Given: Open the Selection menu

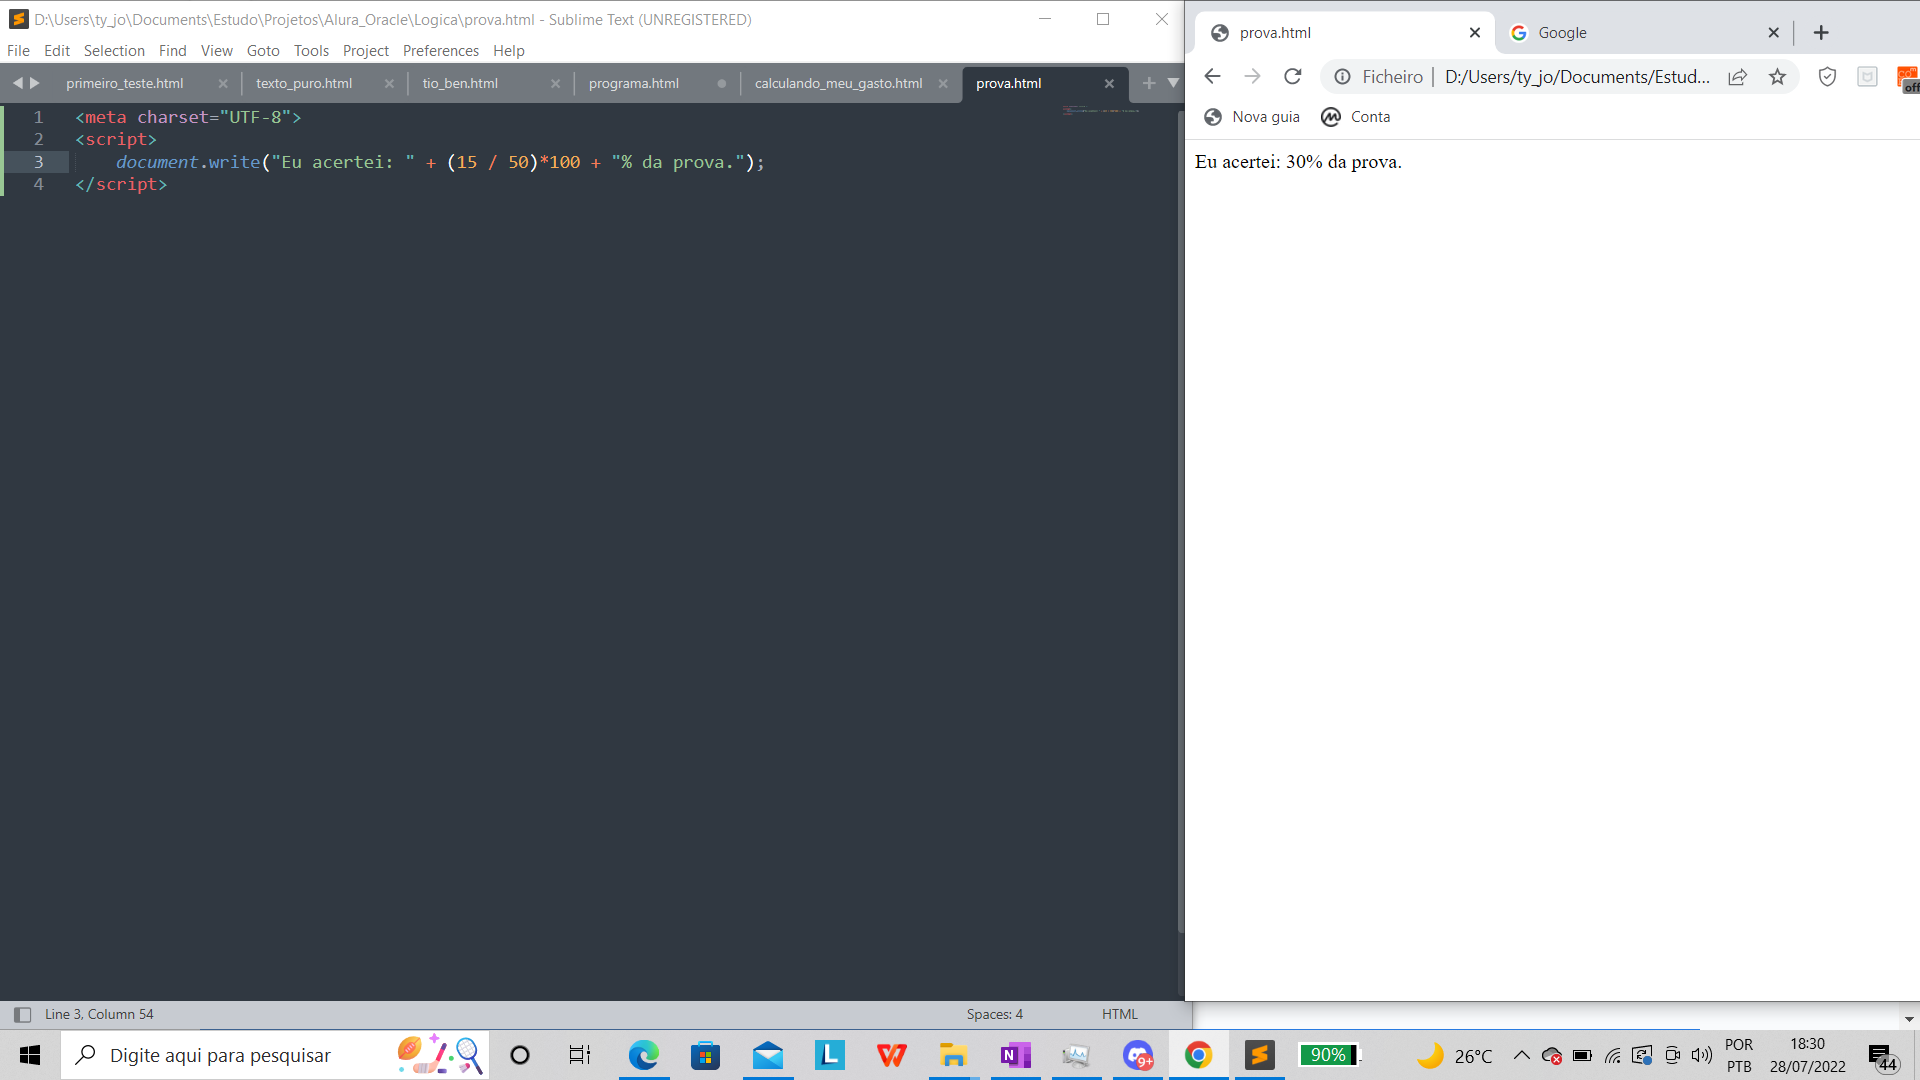Looking at the screenshot, I should pyautogui.click(x=114, y=50).
